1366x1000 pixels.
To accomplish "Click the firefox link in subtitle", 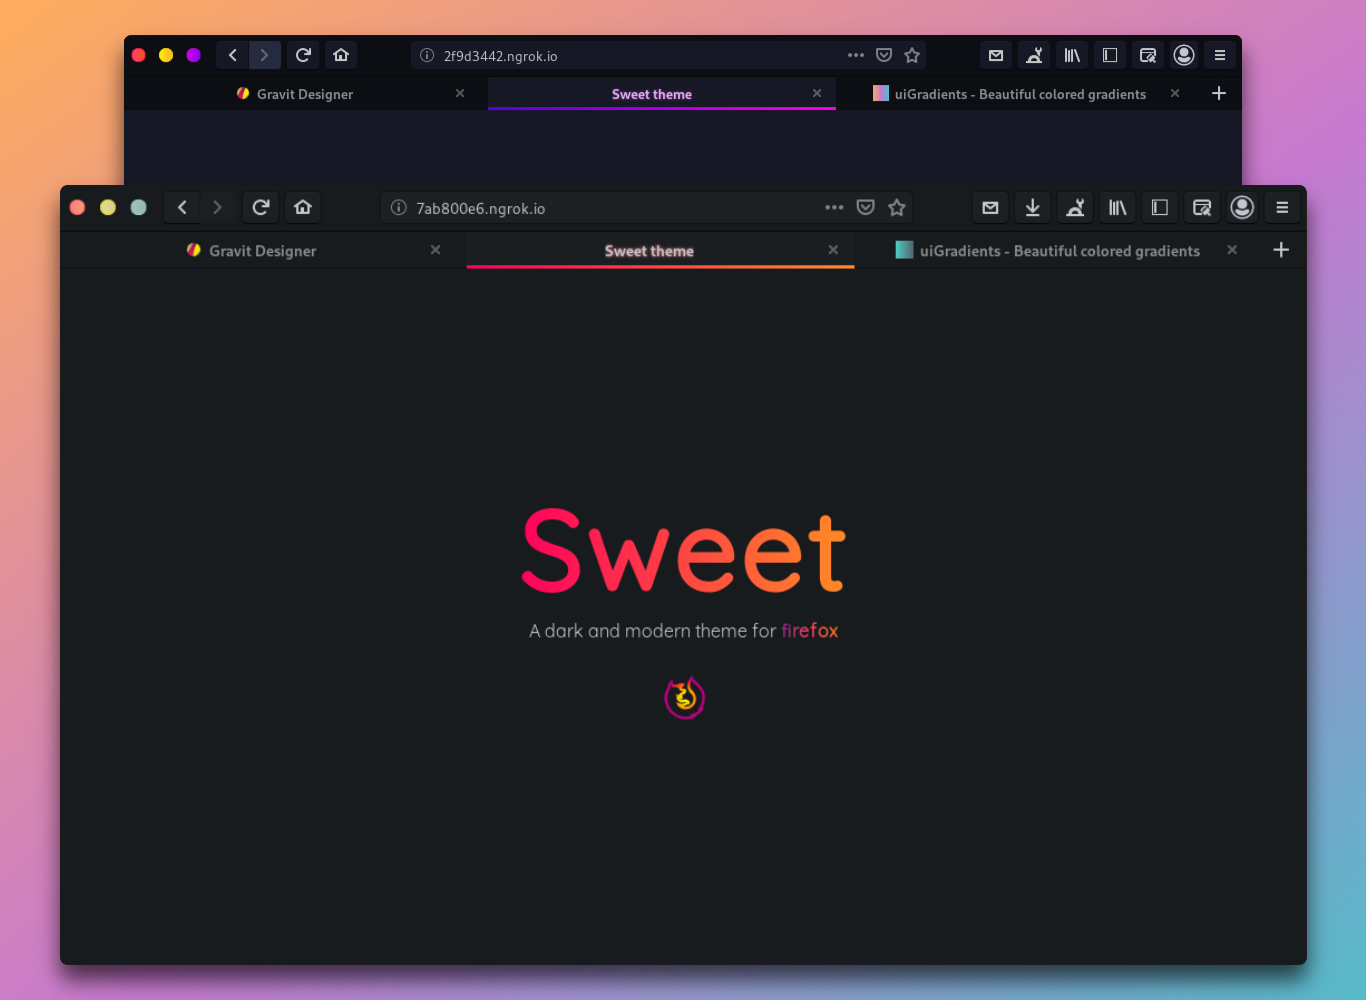I will click(x=810, y=631).
